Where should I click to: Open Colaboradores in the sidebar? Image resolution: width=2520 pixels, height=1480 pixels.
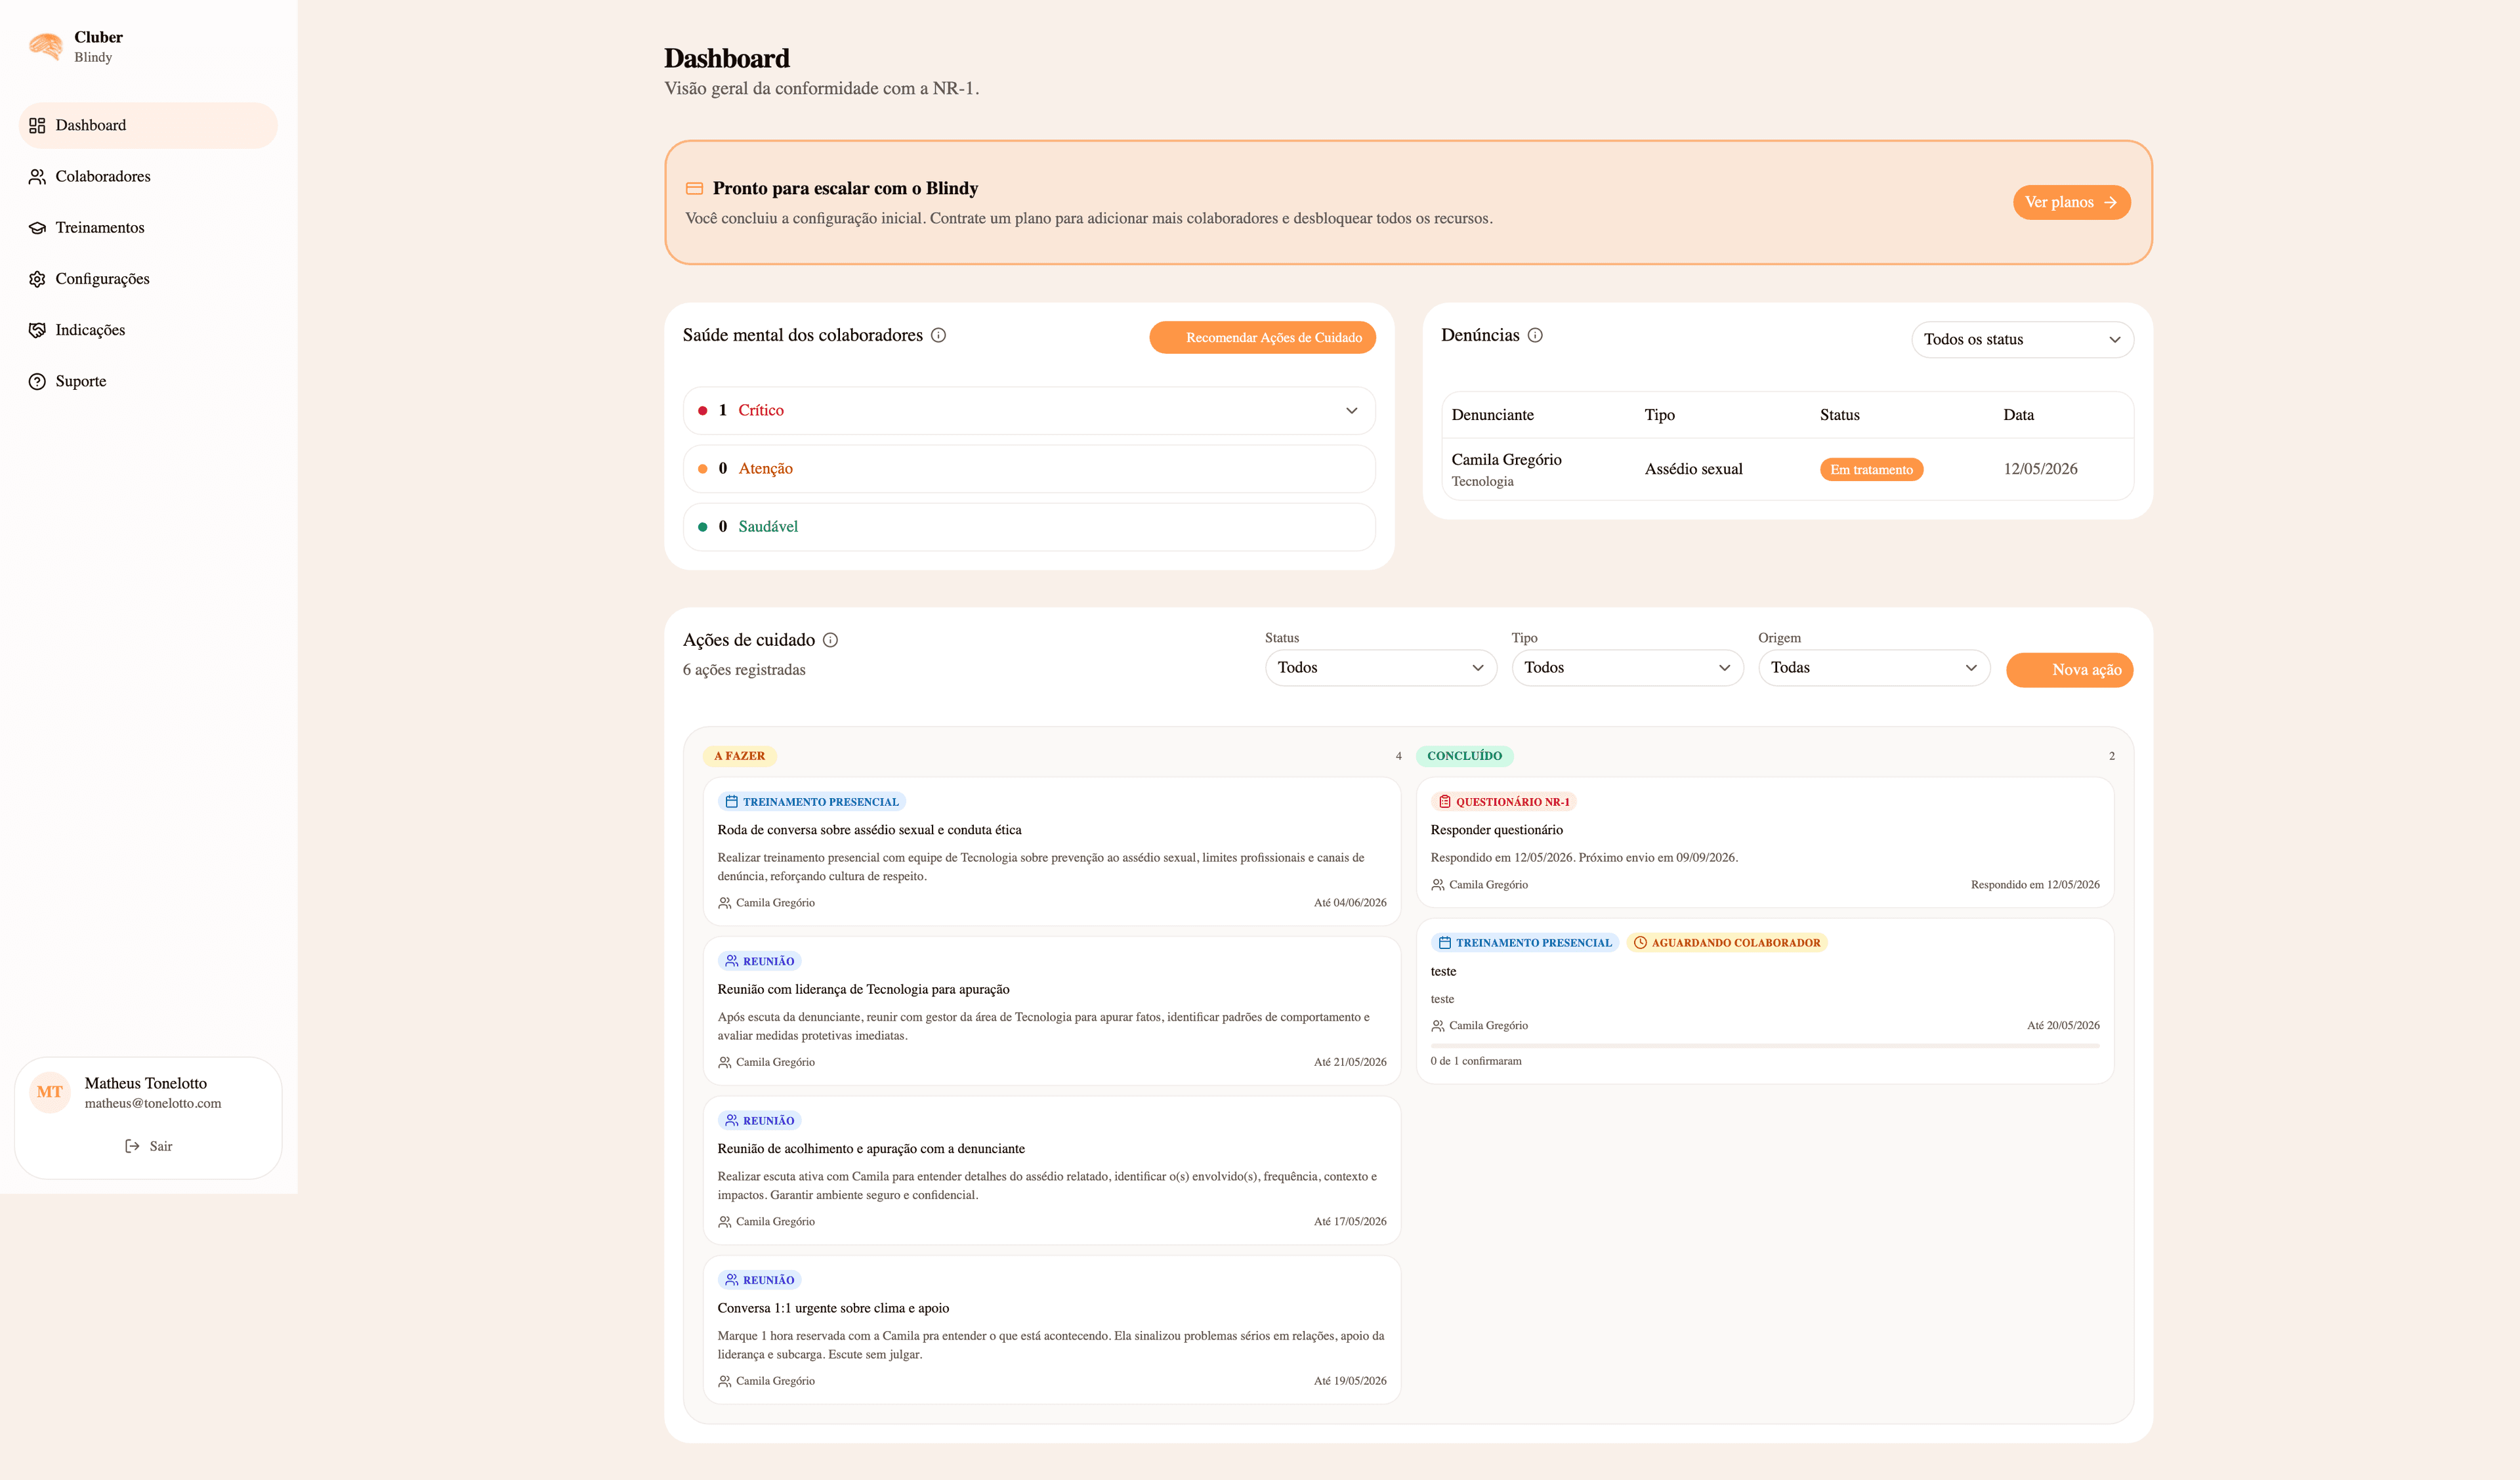click(x=148, y=176)
